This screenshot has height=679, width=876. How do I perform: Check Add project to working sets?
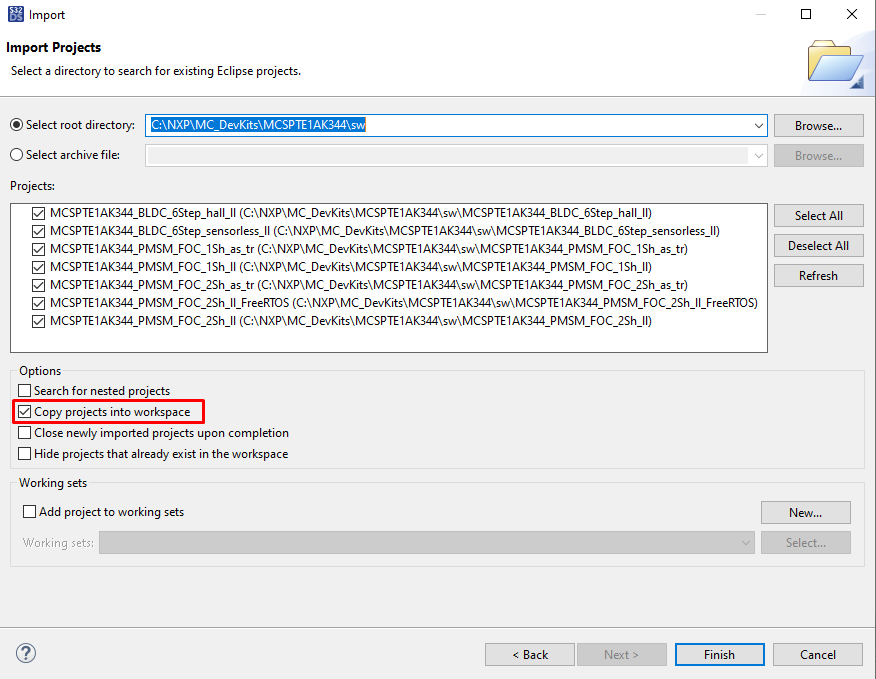[29, 512]
